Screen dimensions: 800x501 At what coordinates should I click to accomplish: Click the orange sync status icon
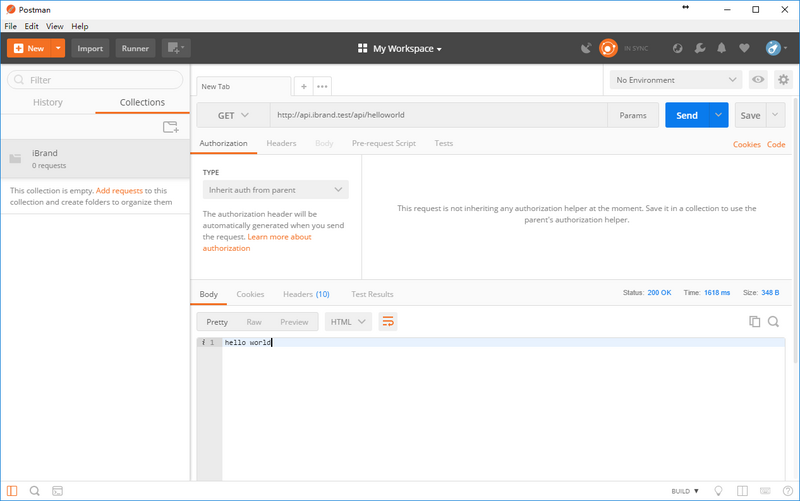608,48
